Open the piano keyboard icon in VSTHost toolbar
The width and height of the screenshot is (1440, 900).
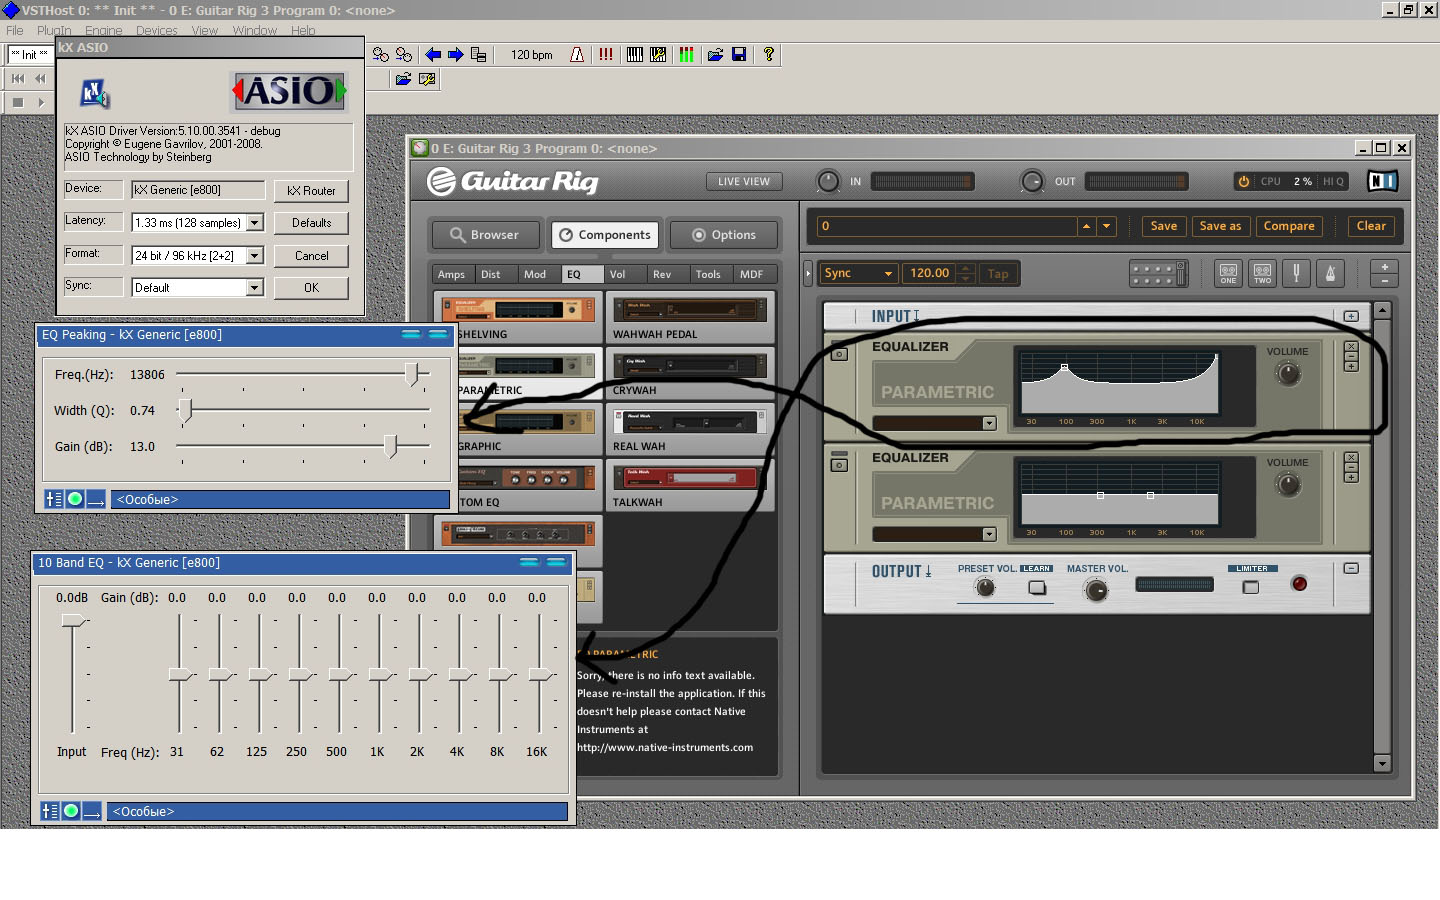pos(634,55)
